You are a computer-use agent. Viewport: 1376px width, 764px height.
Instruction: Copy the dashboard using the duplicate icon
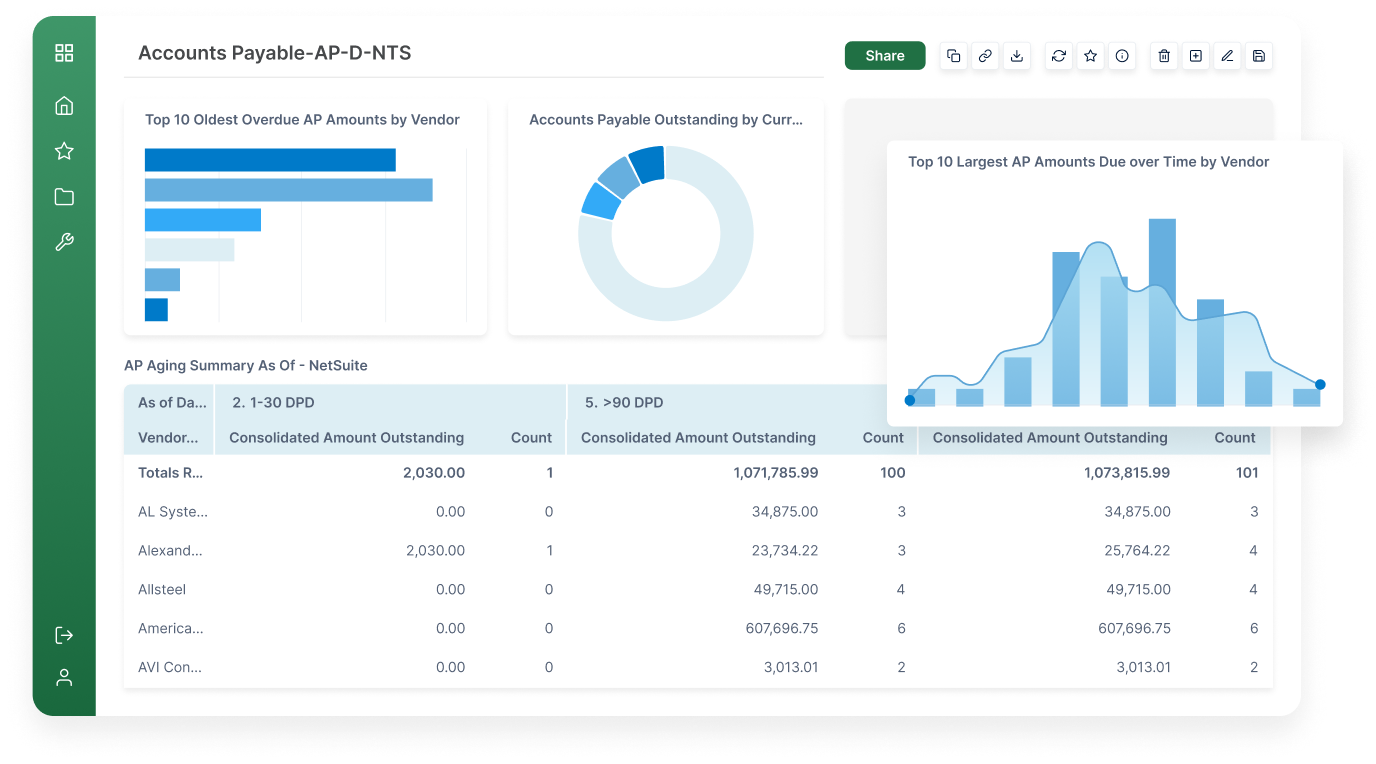coord(954,56)
